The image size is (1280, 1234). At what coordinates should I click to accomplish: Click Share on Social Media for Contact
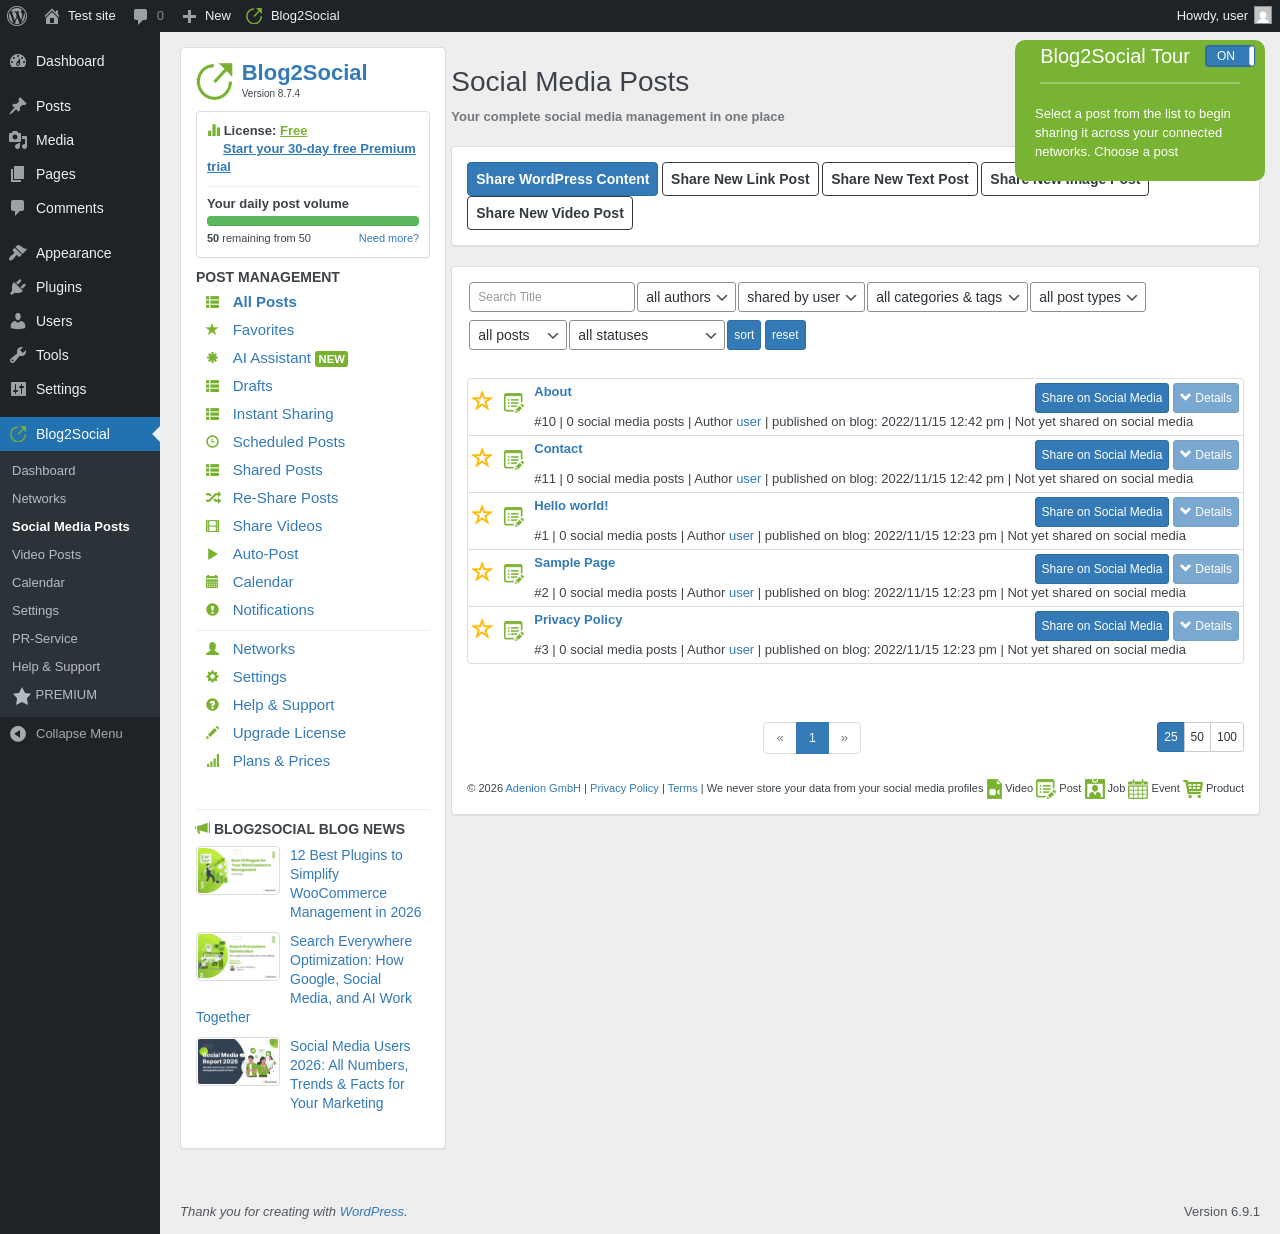click(x=1102, y=455)
